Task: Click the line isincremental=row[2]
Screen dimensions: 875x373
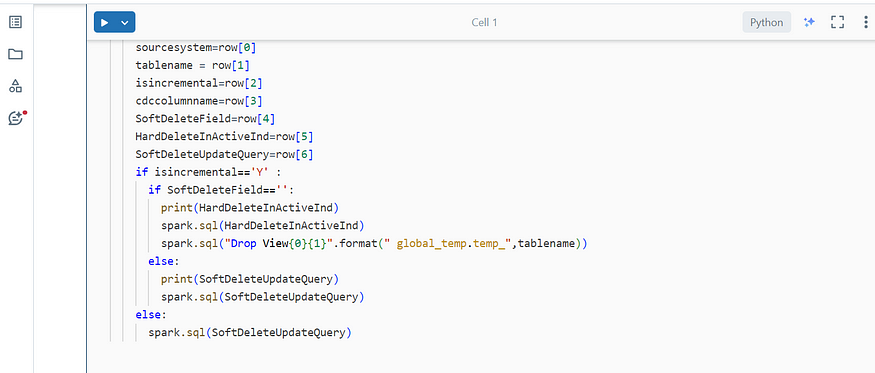Action: (x=199, y=83)
